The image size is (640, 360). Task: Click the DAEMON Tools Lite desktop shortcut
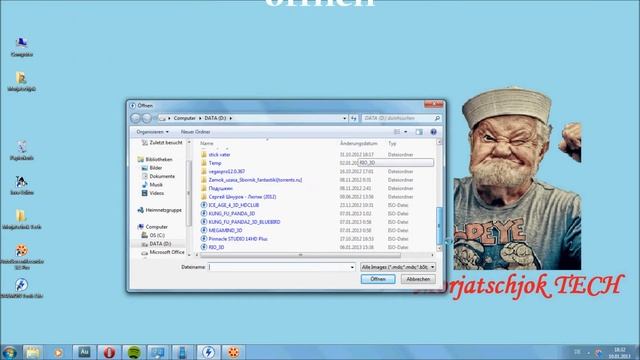(x=22, y=288)
